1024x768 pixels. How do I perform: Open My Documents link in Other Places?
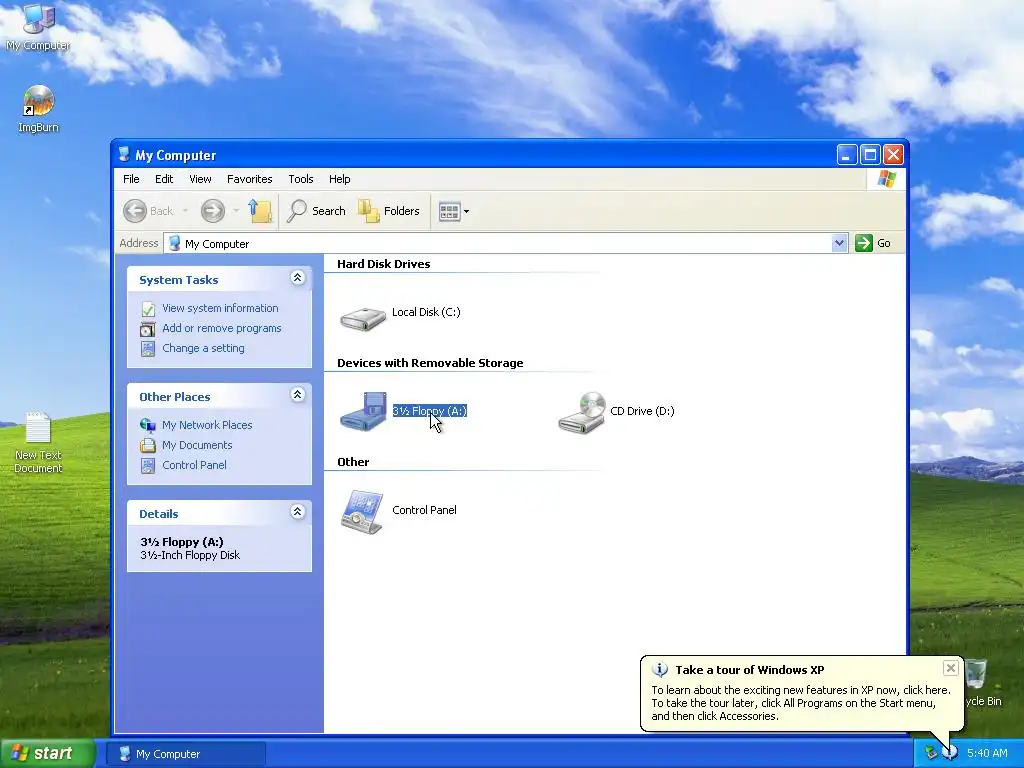point(197,445)
